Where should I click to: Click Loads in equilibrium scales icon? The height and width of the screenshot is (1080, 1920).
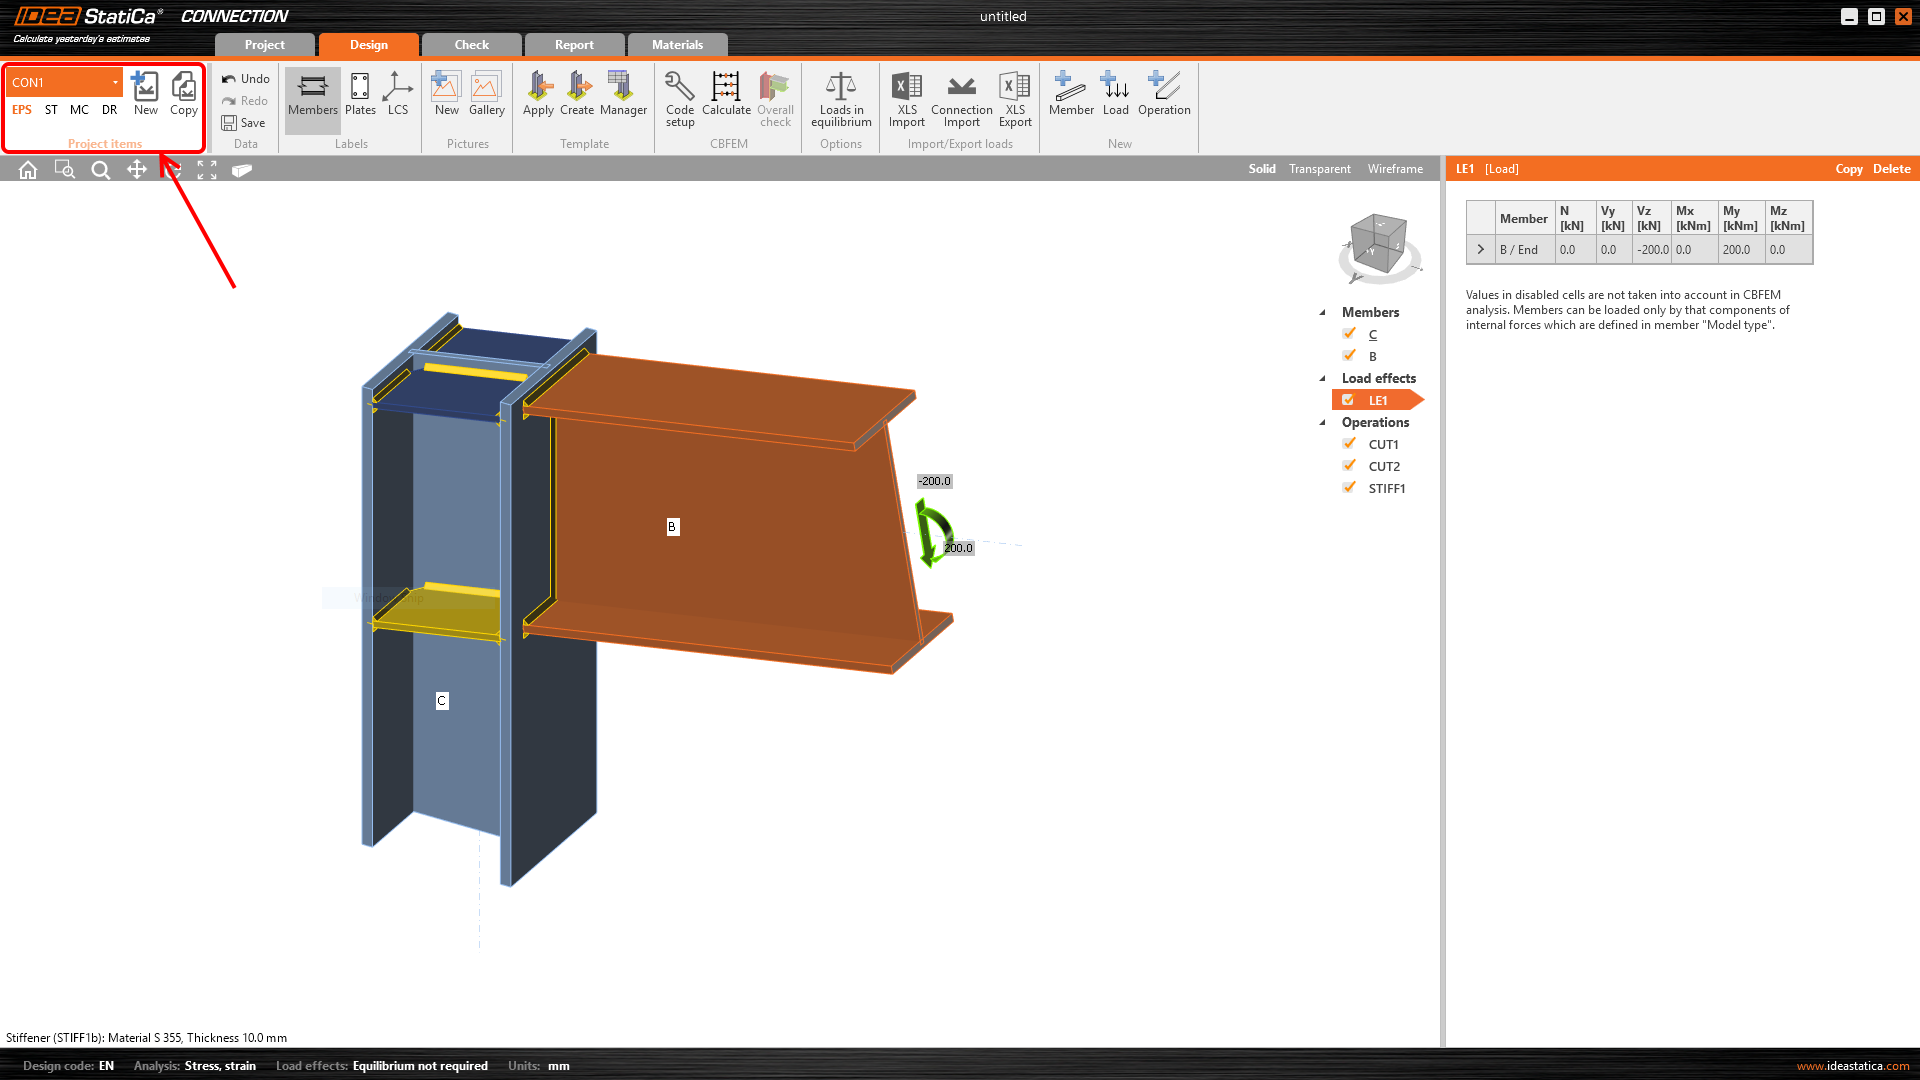coord(841,87)
